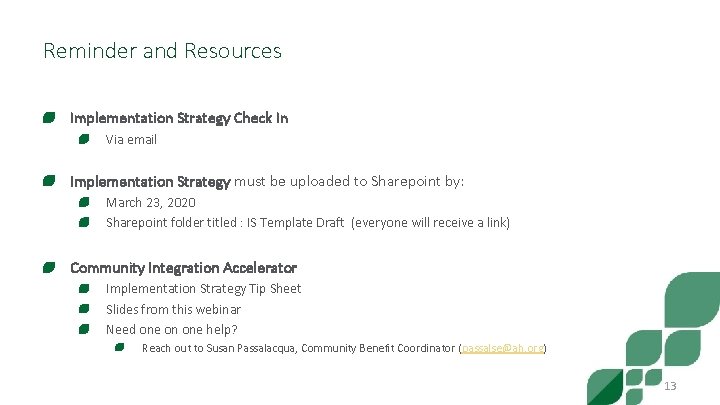Click the leaf bullet beside Implementation Strategy Check In
This screenshot has height=405, width=720.
(49, 118)
